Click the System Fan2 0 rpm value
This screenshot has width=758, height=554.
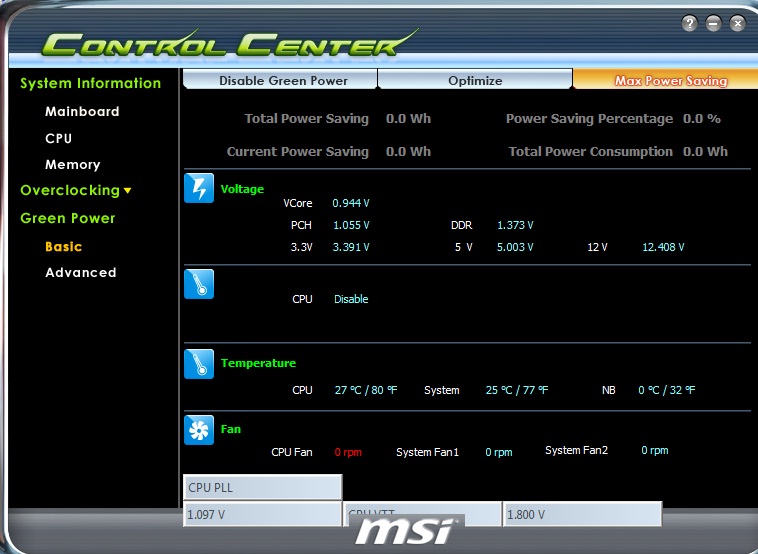655,451
